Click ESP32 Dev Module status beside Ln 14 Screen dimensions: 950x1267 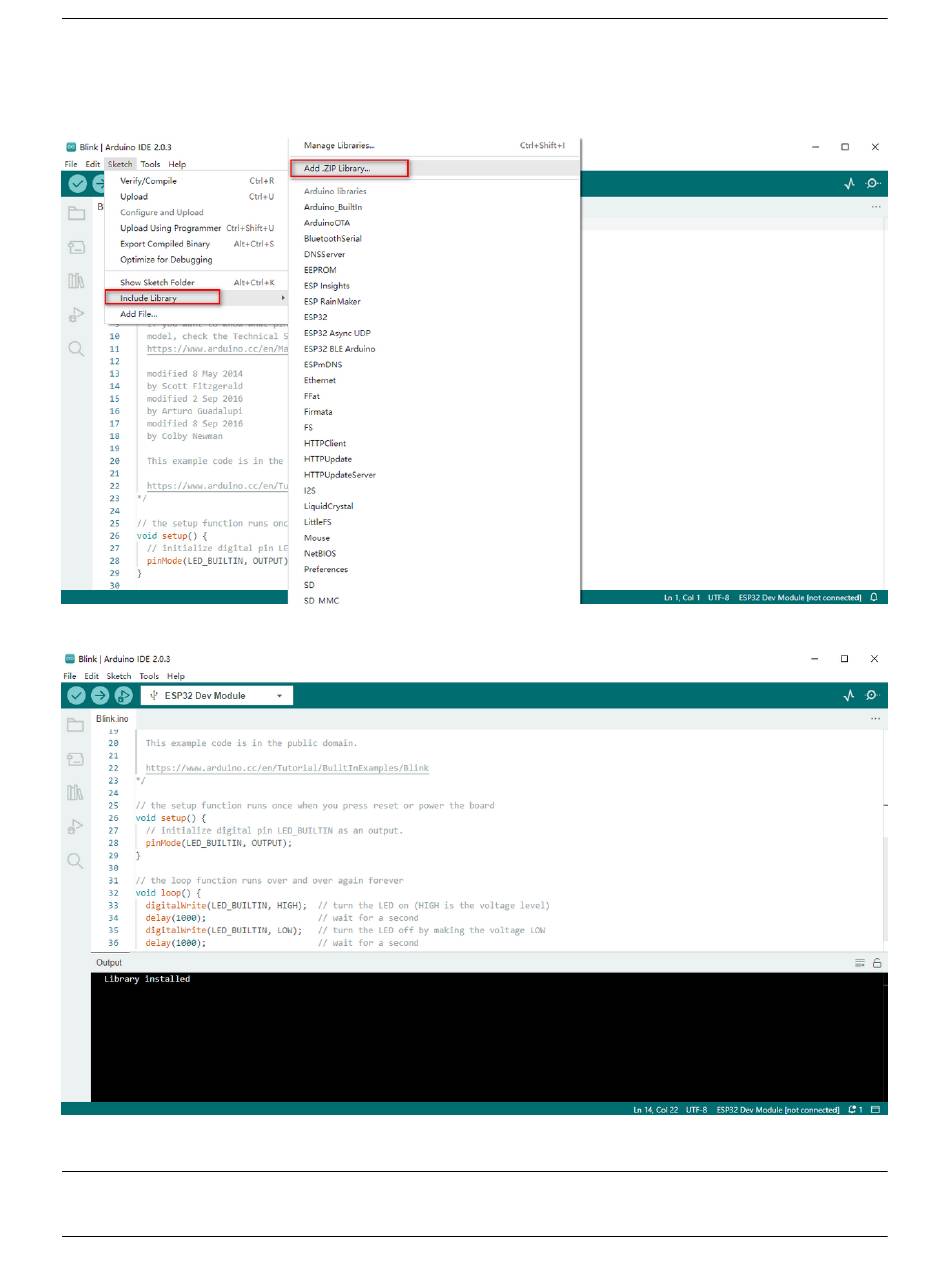[778, 1109]
